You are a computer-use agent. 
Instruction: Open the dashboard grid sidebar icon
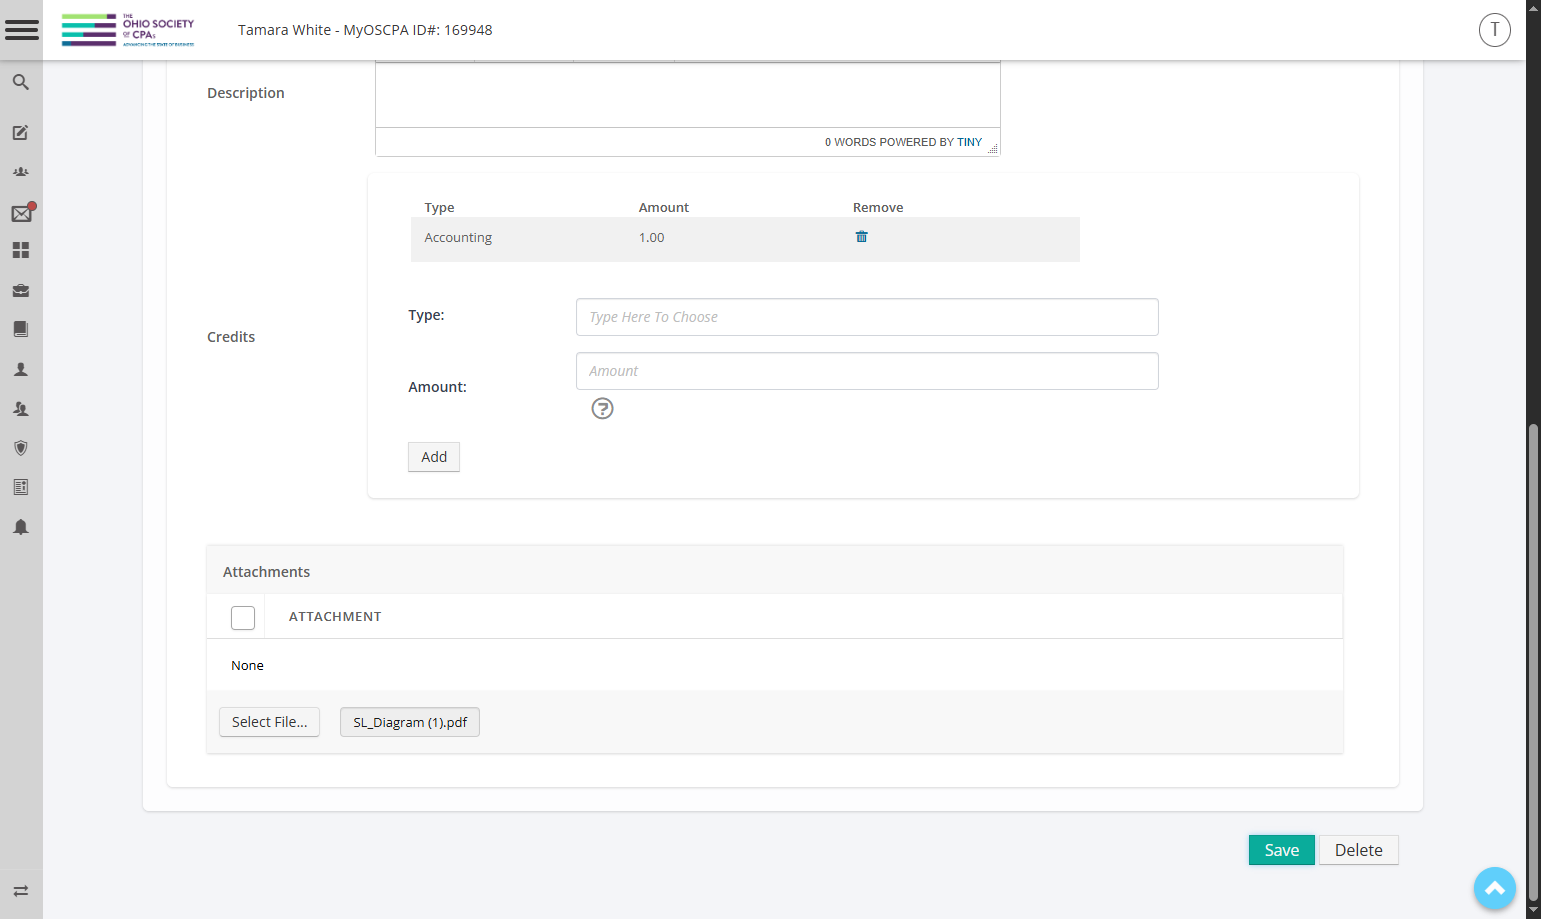tap(20, 250)
